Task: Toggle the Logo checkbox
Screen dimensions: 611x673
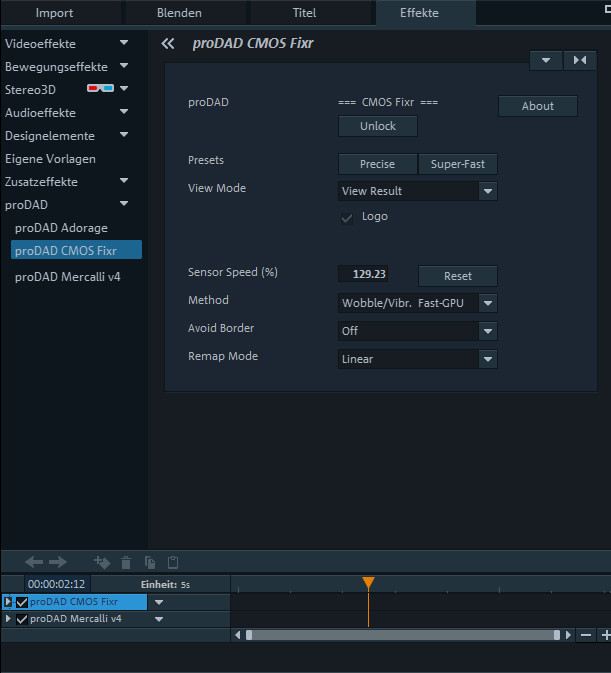Action: click(x=347, y=217)
